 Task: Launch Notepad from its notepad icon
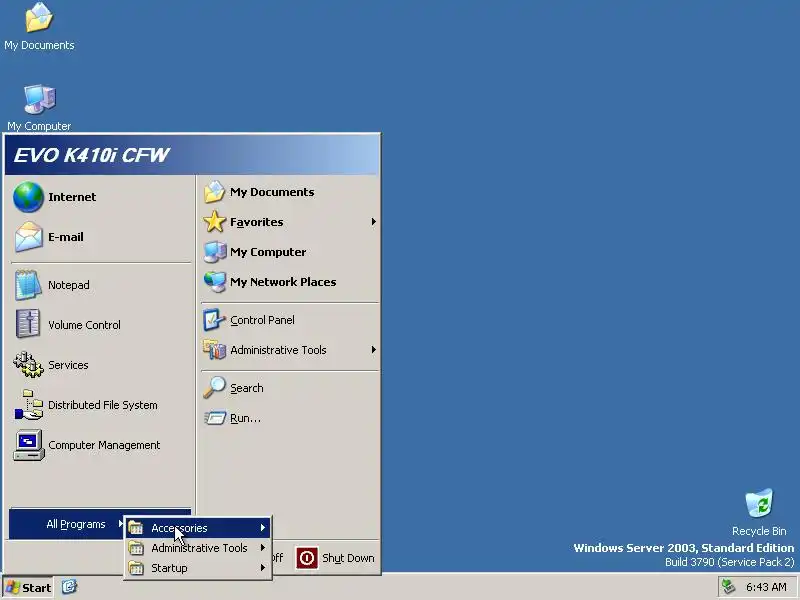click(28, 285)
